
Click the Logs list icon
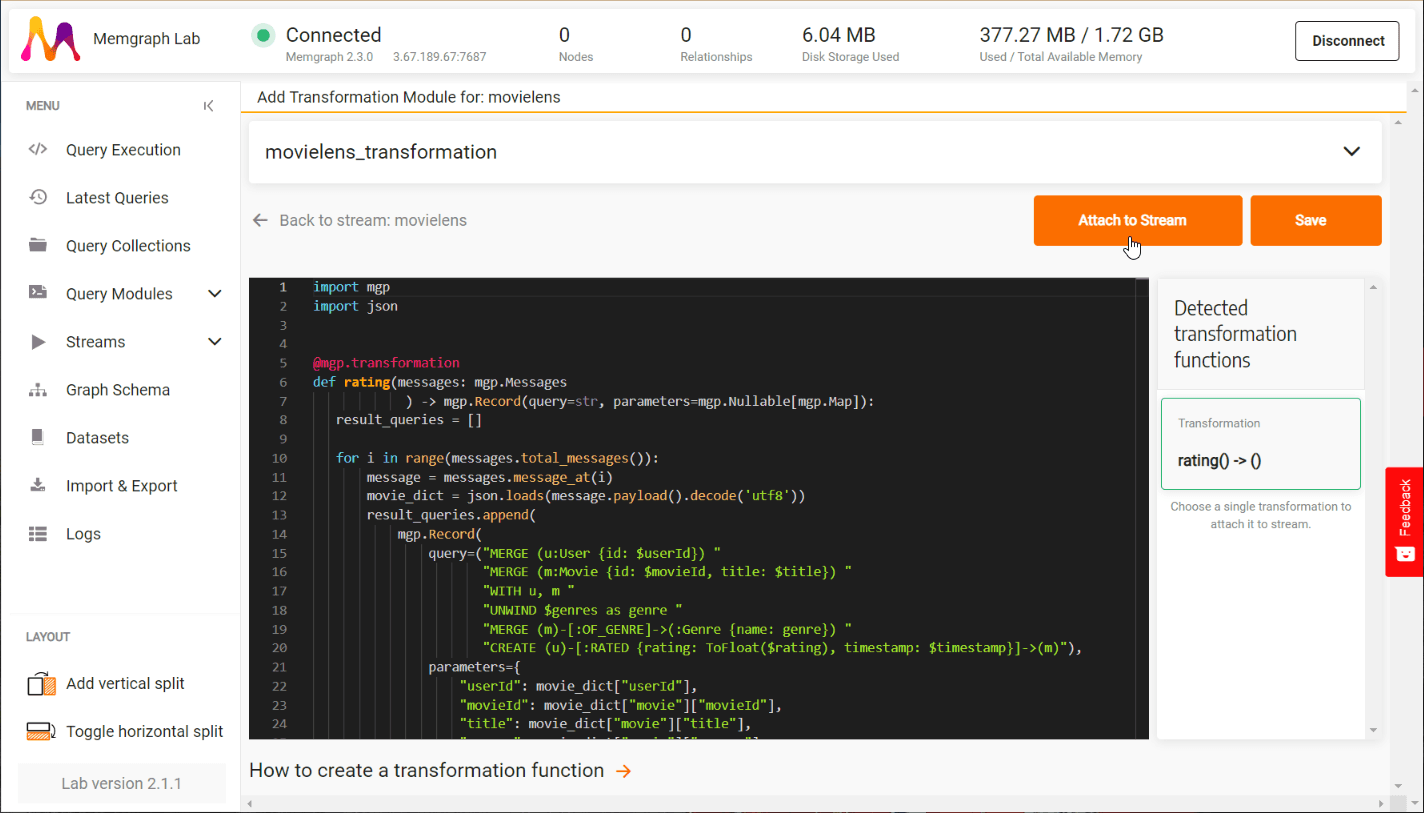tap(38, 534)
